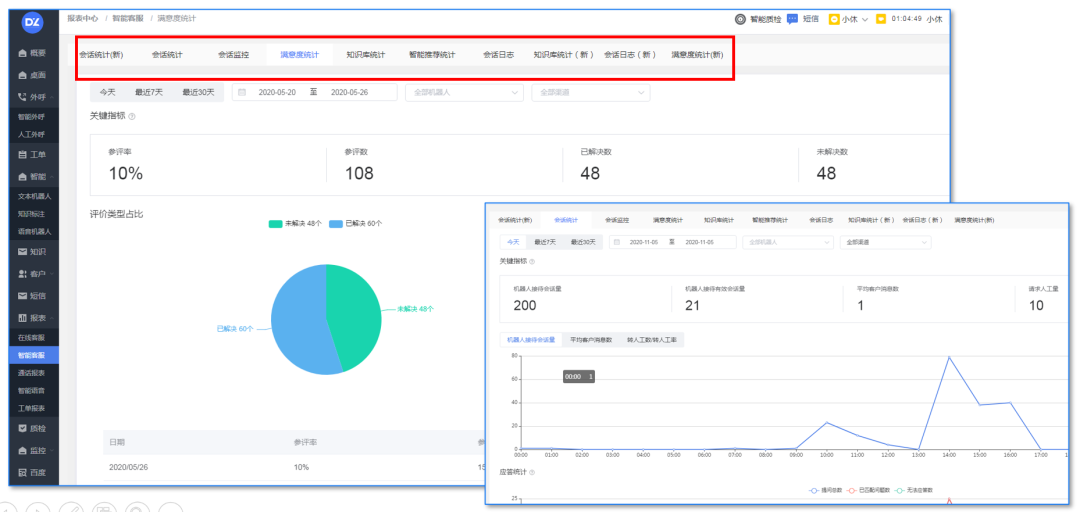Open 桌面 desktop in the sidebar
Screen dimensions: 1080x512
coord(31,75)
